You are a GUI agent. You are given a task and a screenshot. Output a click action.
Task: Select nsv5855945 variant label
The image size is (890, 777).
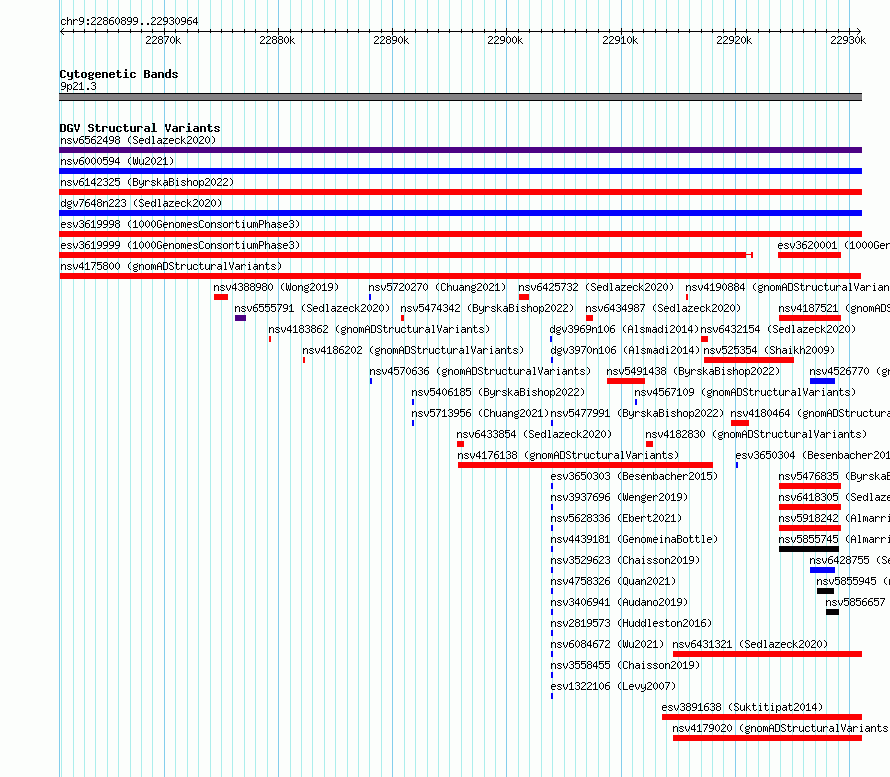[853, 581]
